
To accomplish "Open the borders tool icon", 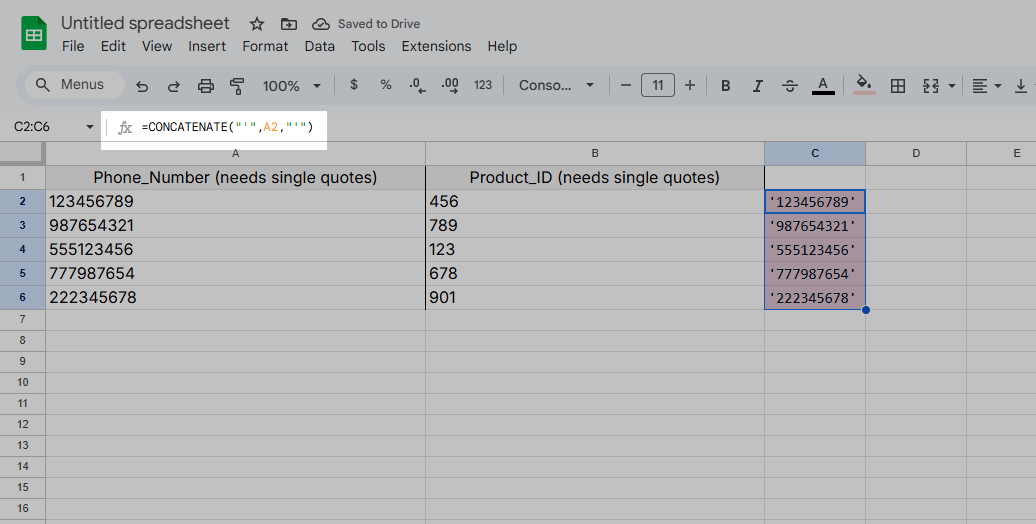I will (x=898, y=86).
